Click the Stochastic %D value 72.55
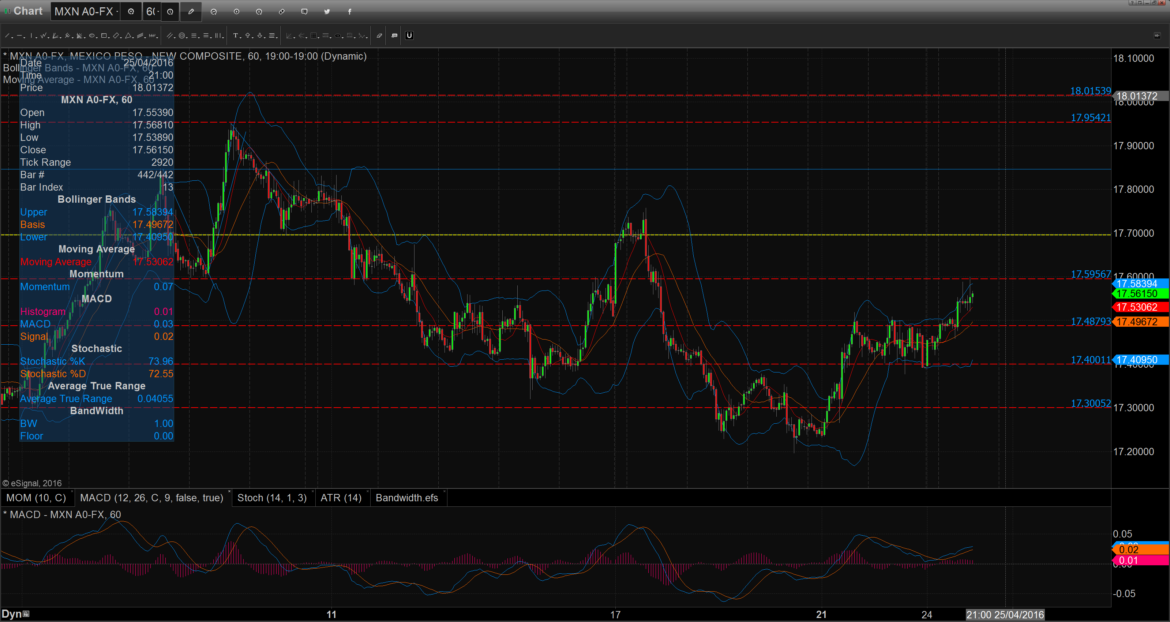This screenshot has height=622, width=1170. [161, 374]
